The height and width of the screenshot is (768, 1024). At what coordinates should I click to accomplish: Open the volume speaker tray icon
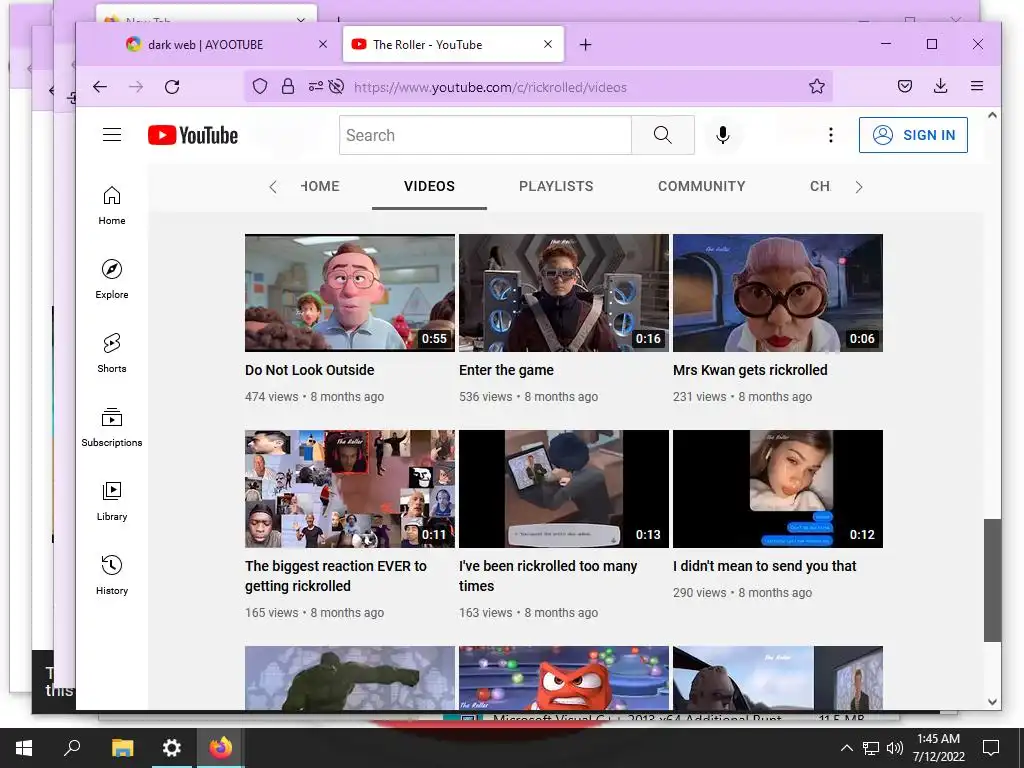click(895, 748)
